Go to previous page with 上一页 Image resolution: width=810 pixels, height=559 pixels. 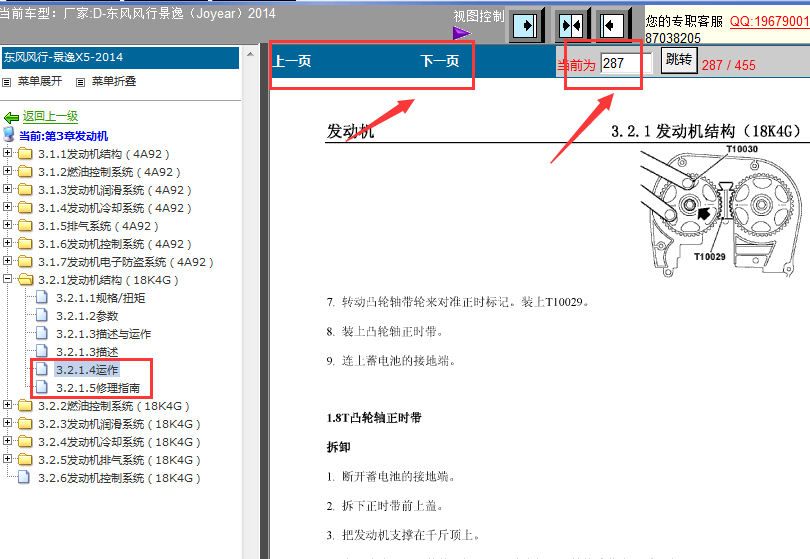(292, 61)
